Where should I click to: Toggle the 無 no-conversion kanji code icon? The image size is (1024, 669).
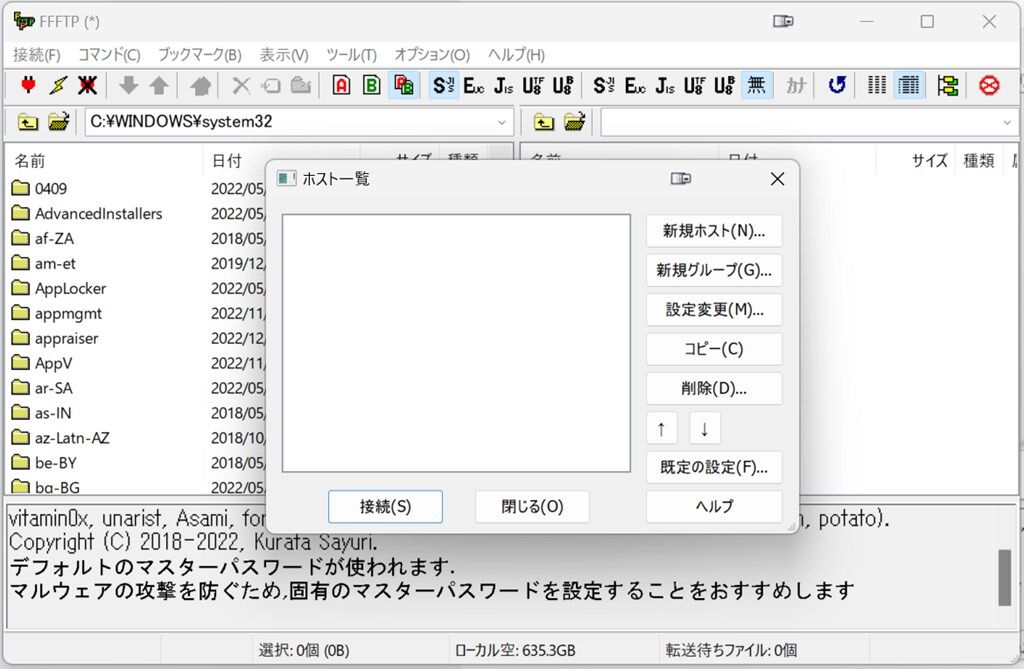point(756,86)
